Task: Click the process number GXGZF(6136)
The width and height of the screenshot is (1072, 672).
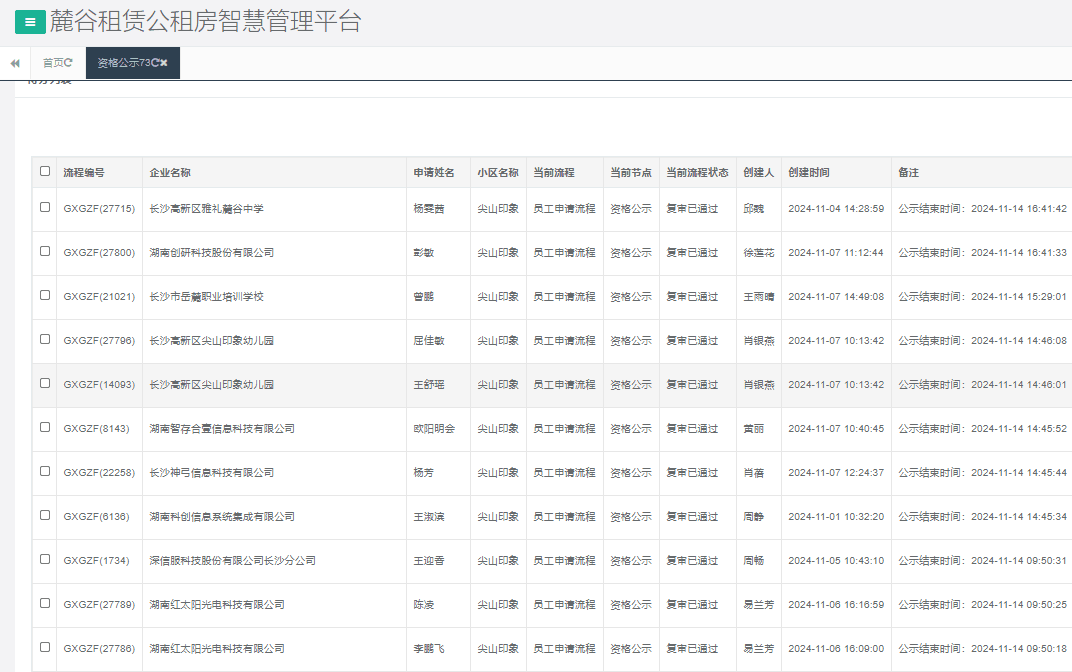Action: pos(96,517)
